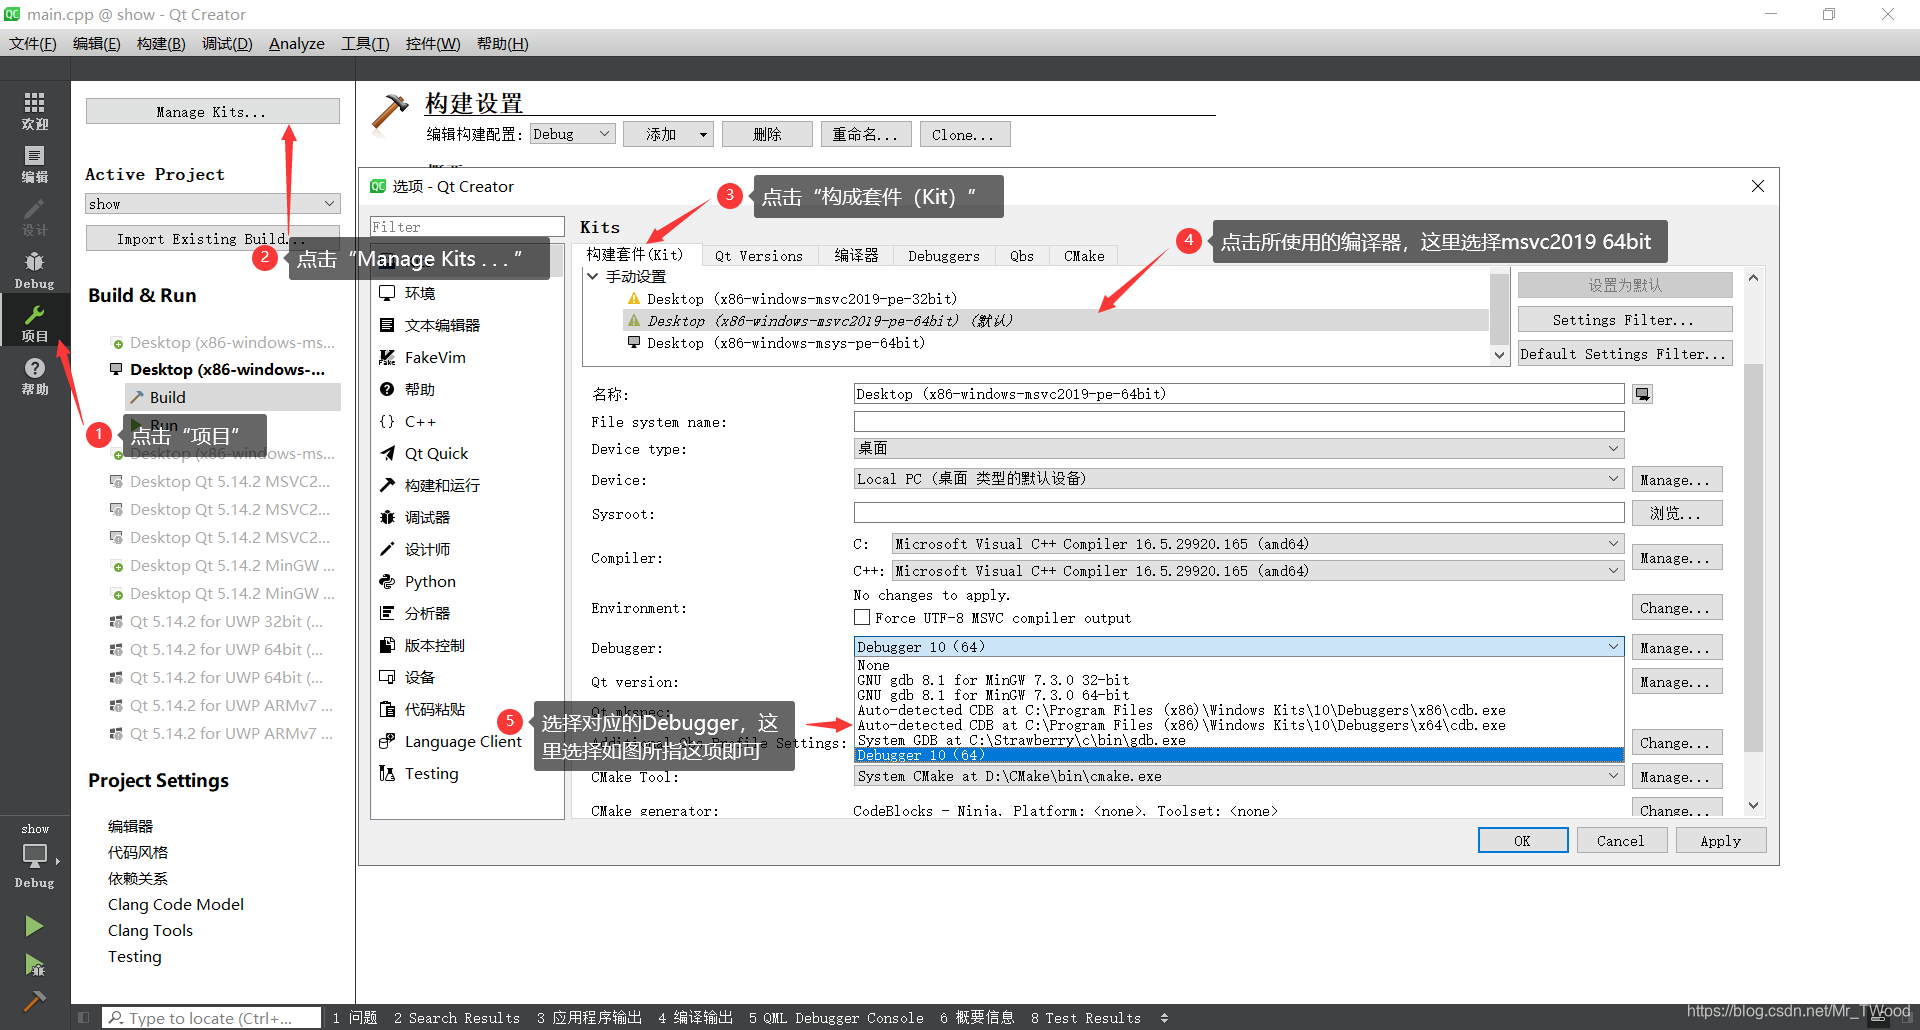The width and height of the screenshot is (1920, 1030).
Task: Open the show Debug kit selector icon
Action: point(35,856)
